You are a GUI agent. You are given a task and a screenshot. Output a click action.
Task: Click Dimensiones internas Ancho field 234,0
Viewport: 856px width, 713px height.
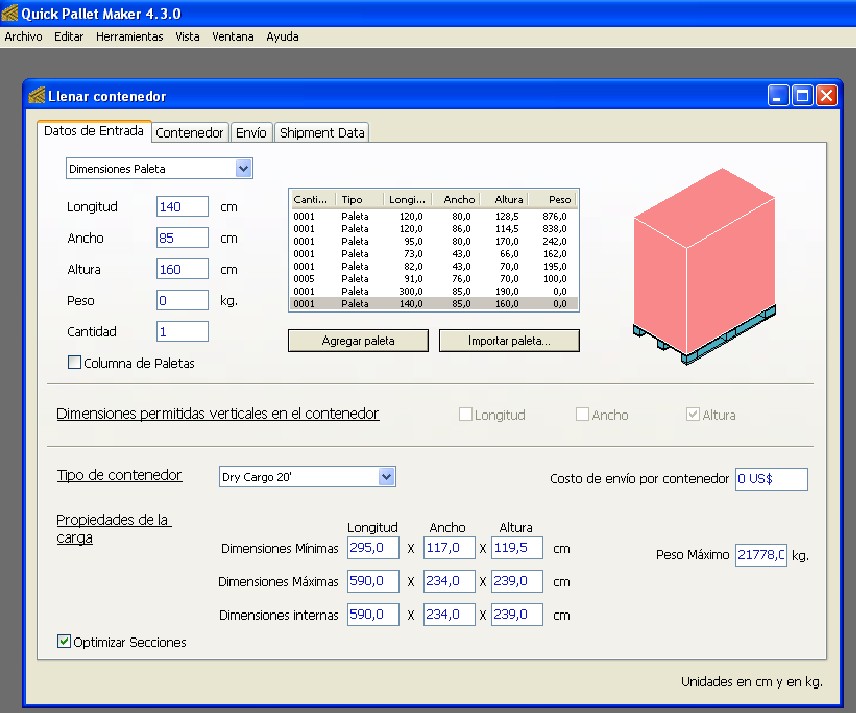click(x=449, y=614)
